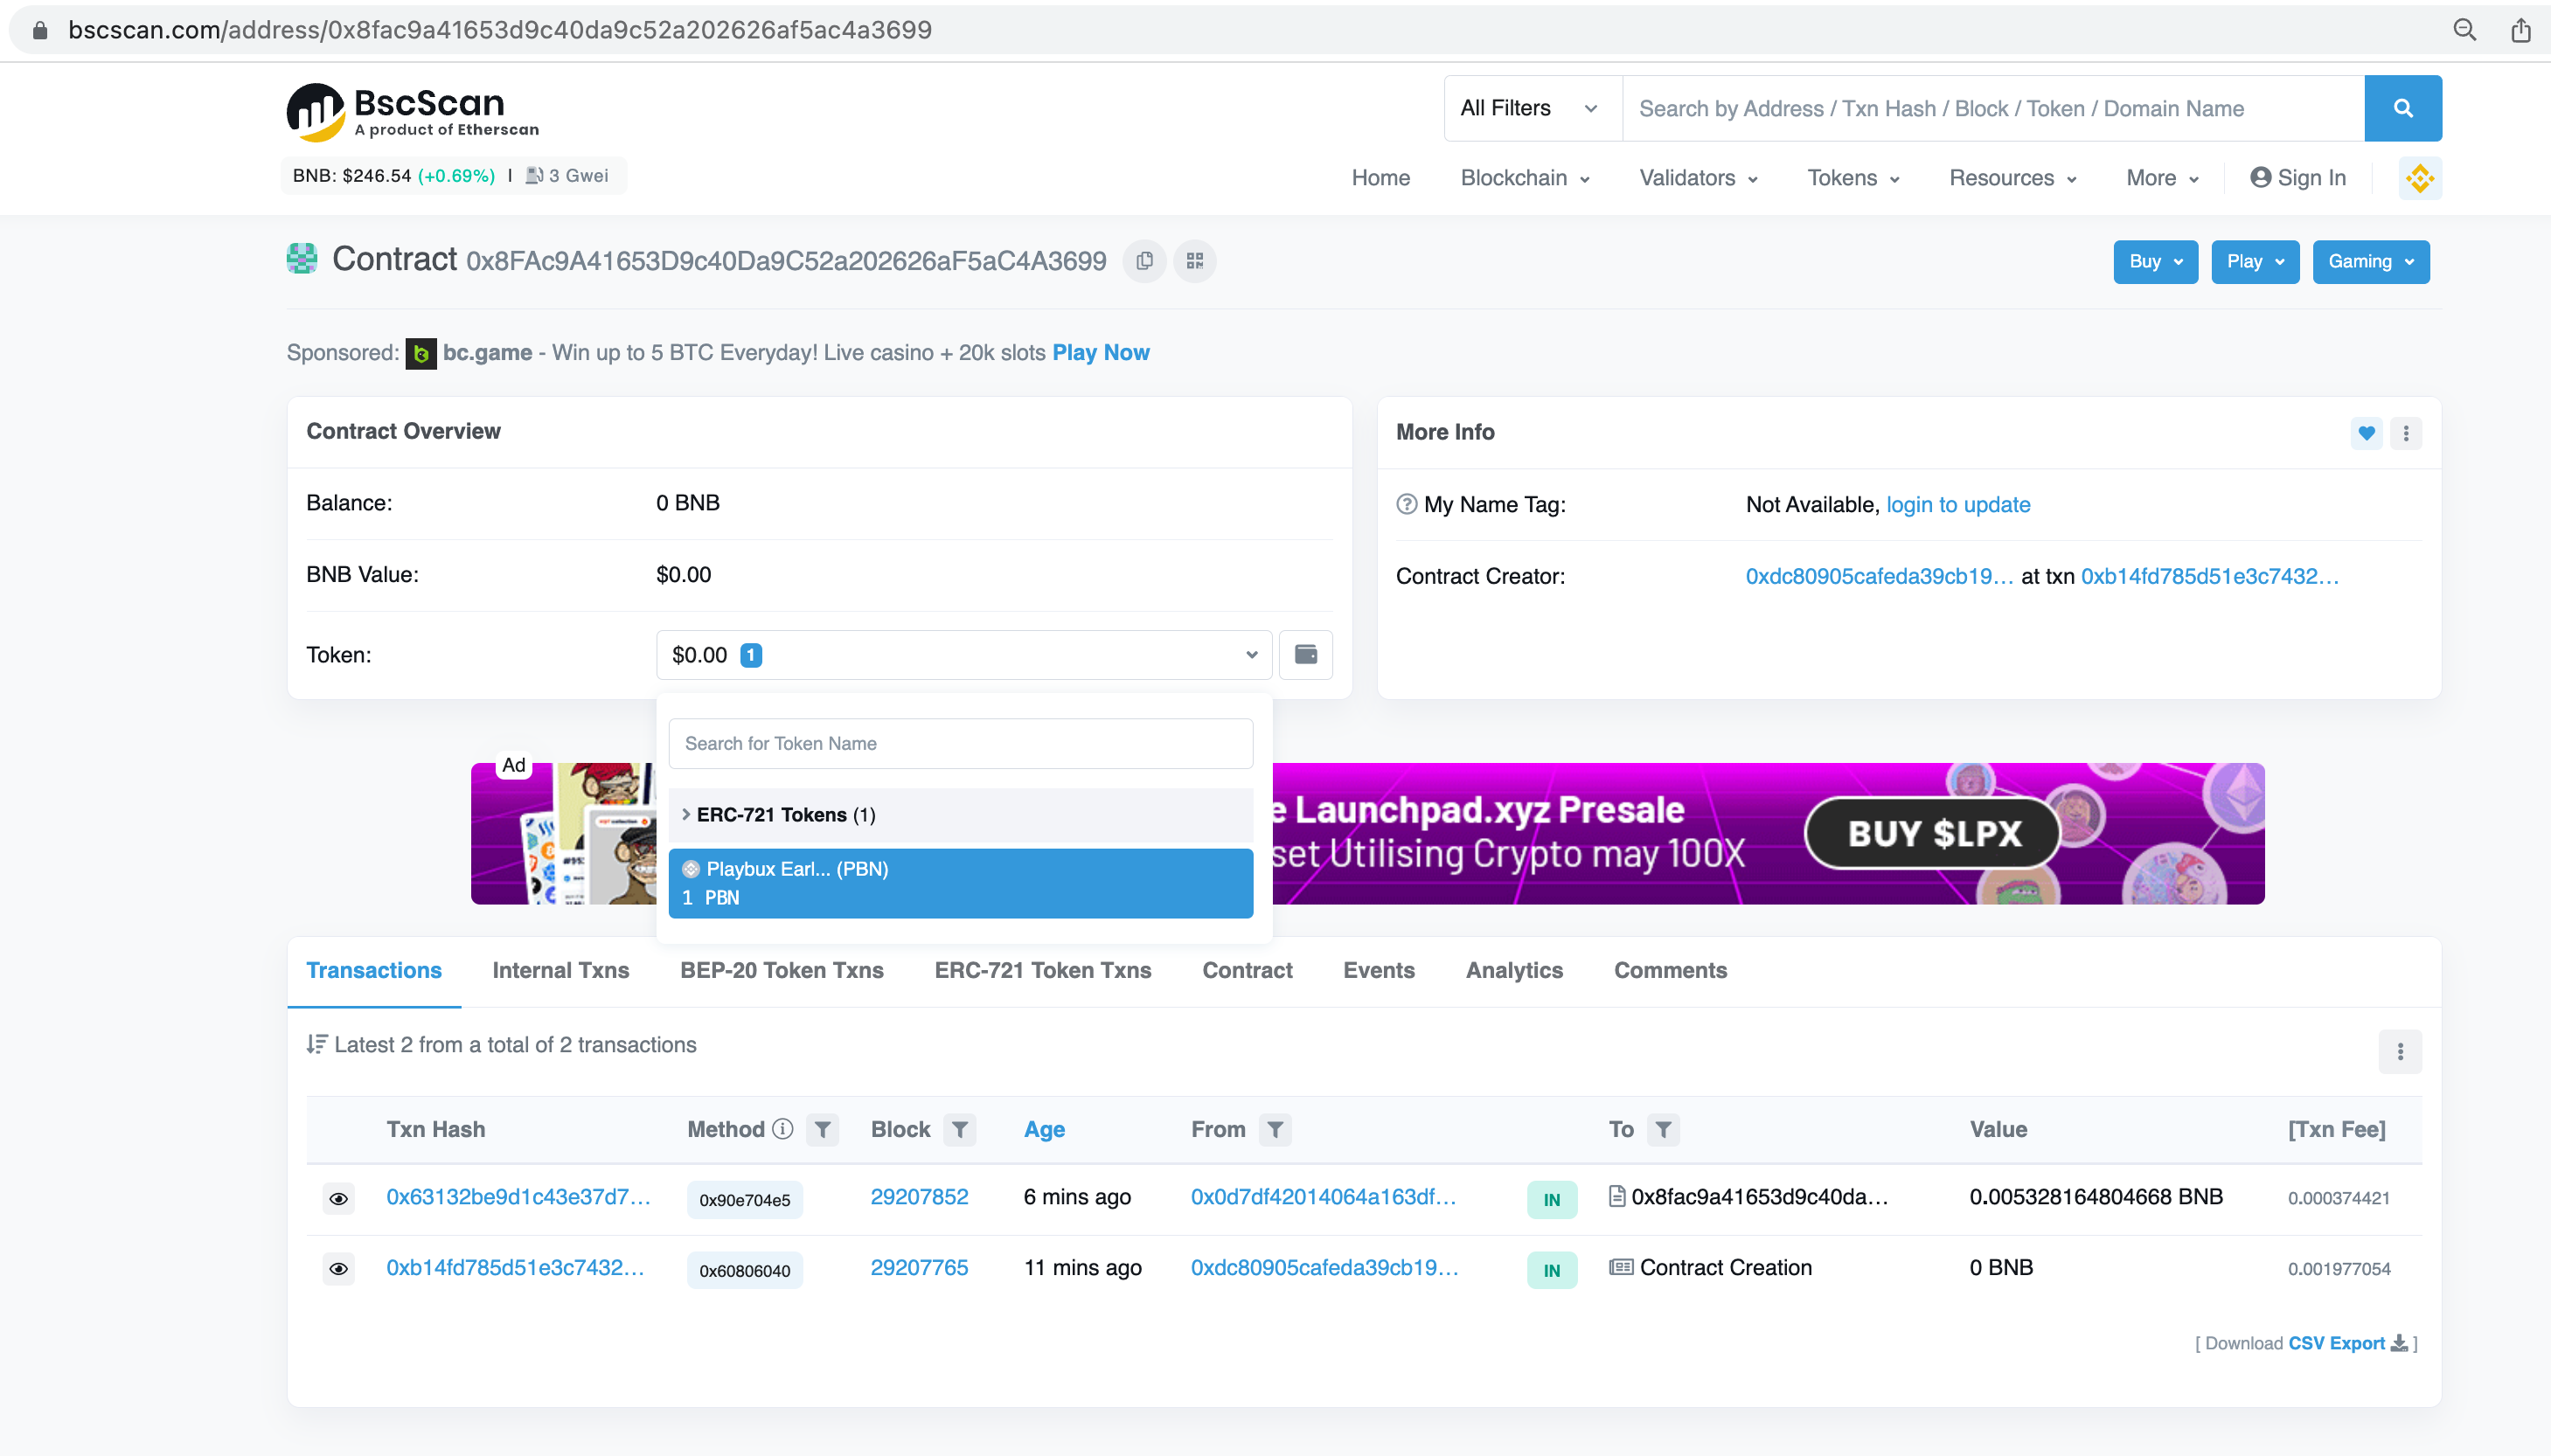Image resolution: width=2551 pixels, height=1456 pixels.
Task: Open token holdings wallet icon
Action: (x=1305, y=655)
